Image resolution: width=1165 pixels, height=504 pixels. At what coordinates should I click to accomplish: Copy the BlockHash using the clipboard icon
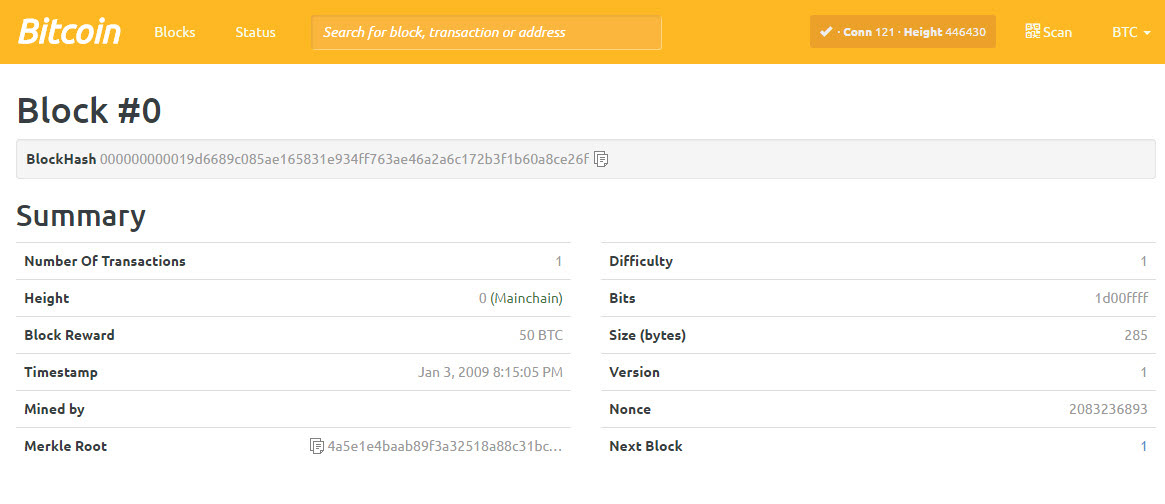click(x=601, y=159)
